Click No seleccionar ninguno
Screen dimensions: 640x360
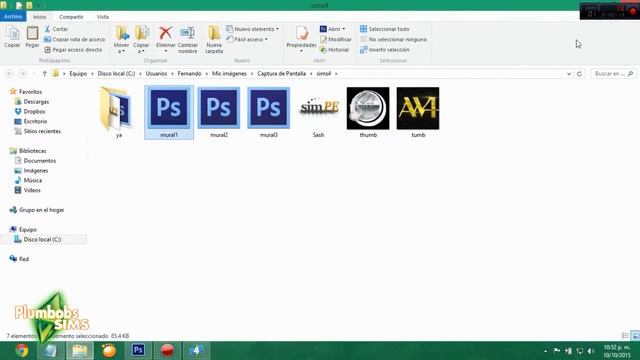[393, 40]
